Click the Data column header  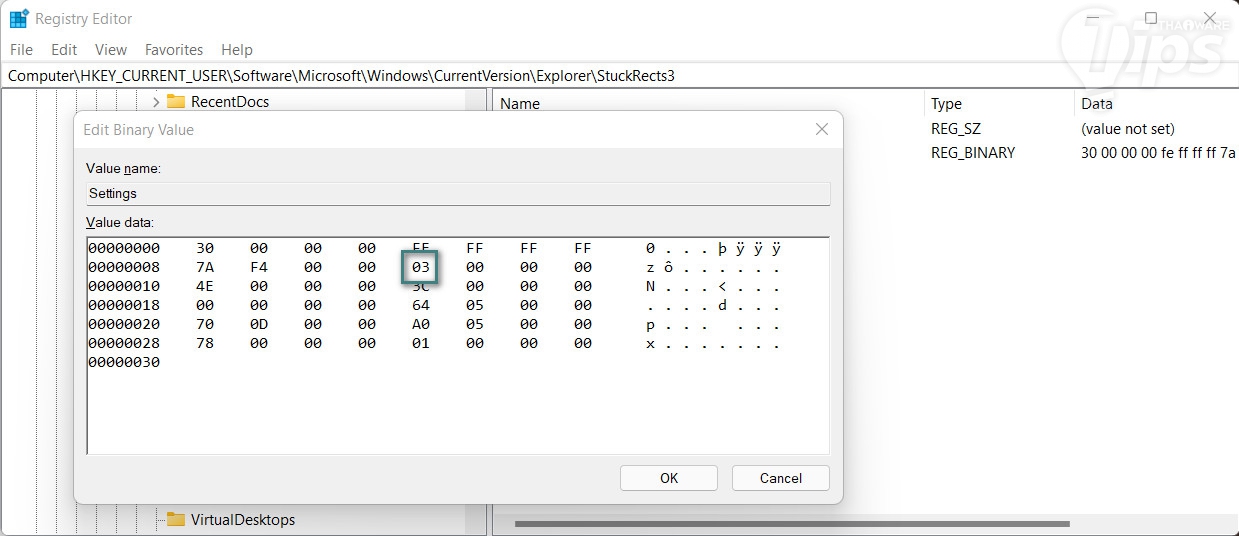(1097, 103)
